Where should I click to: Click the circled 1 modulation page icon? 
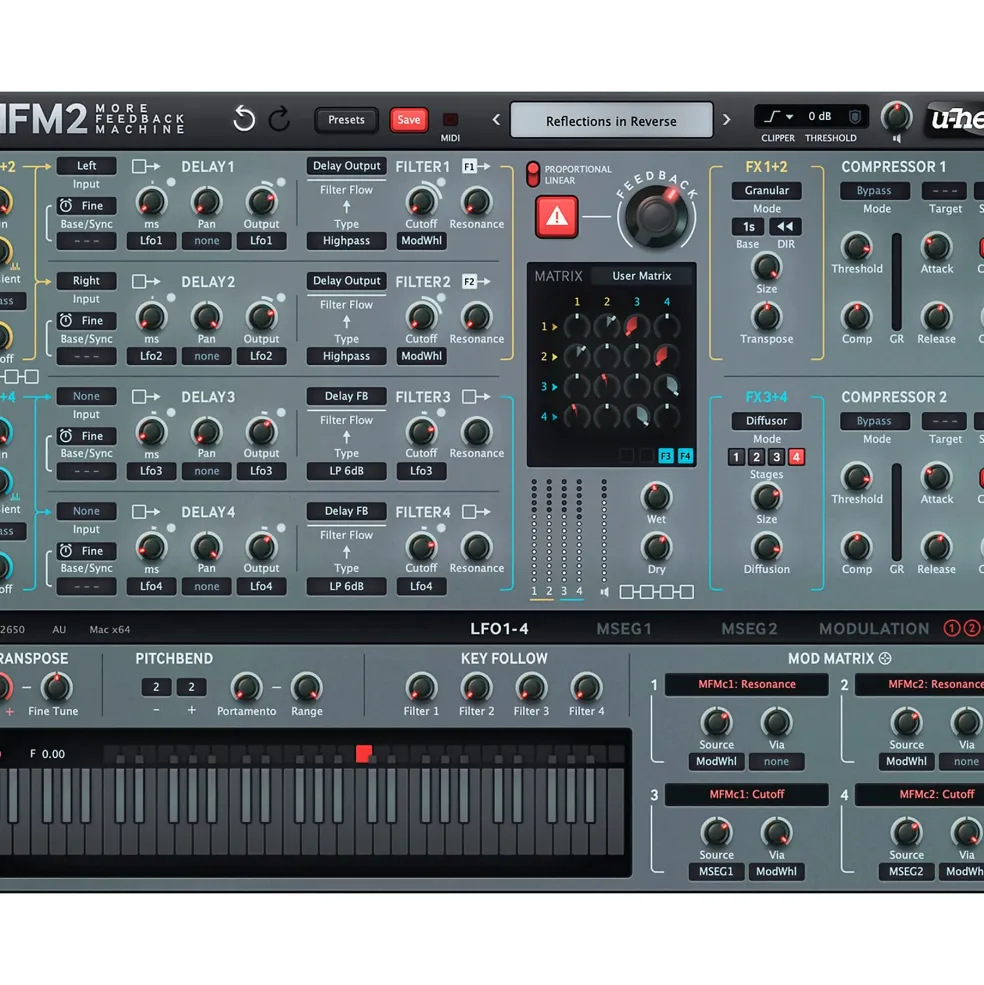pos(951,628)
